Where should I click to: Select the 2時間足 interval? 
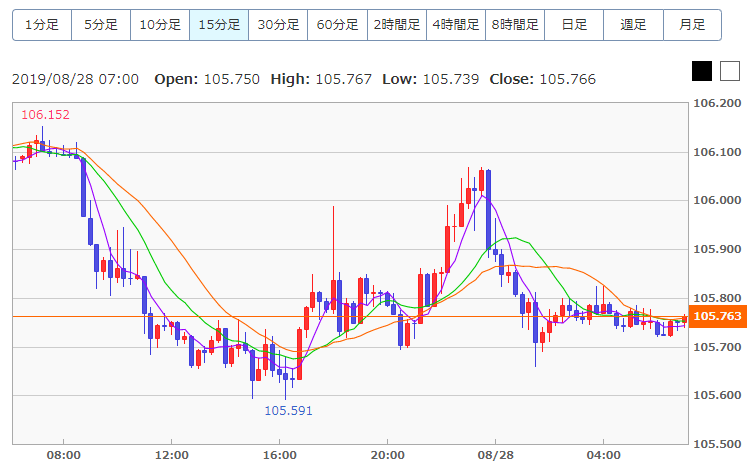[397, 25]
